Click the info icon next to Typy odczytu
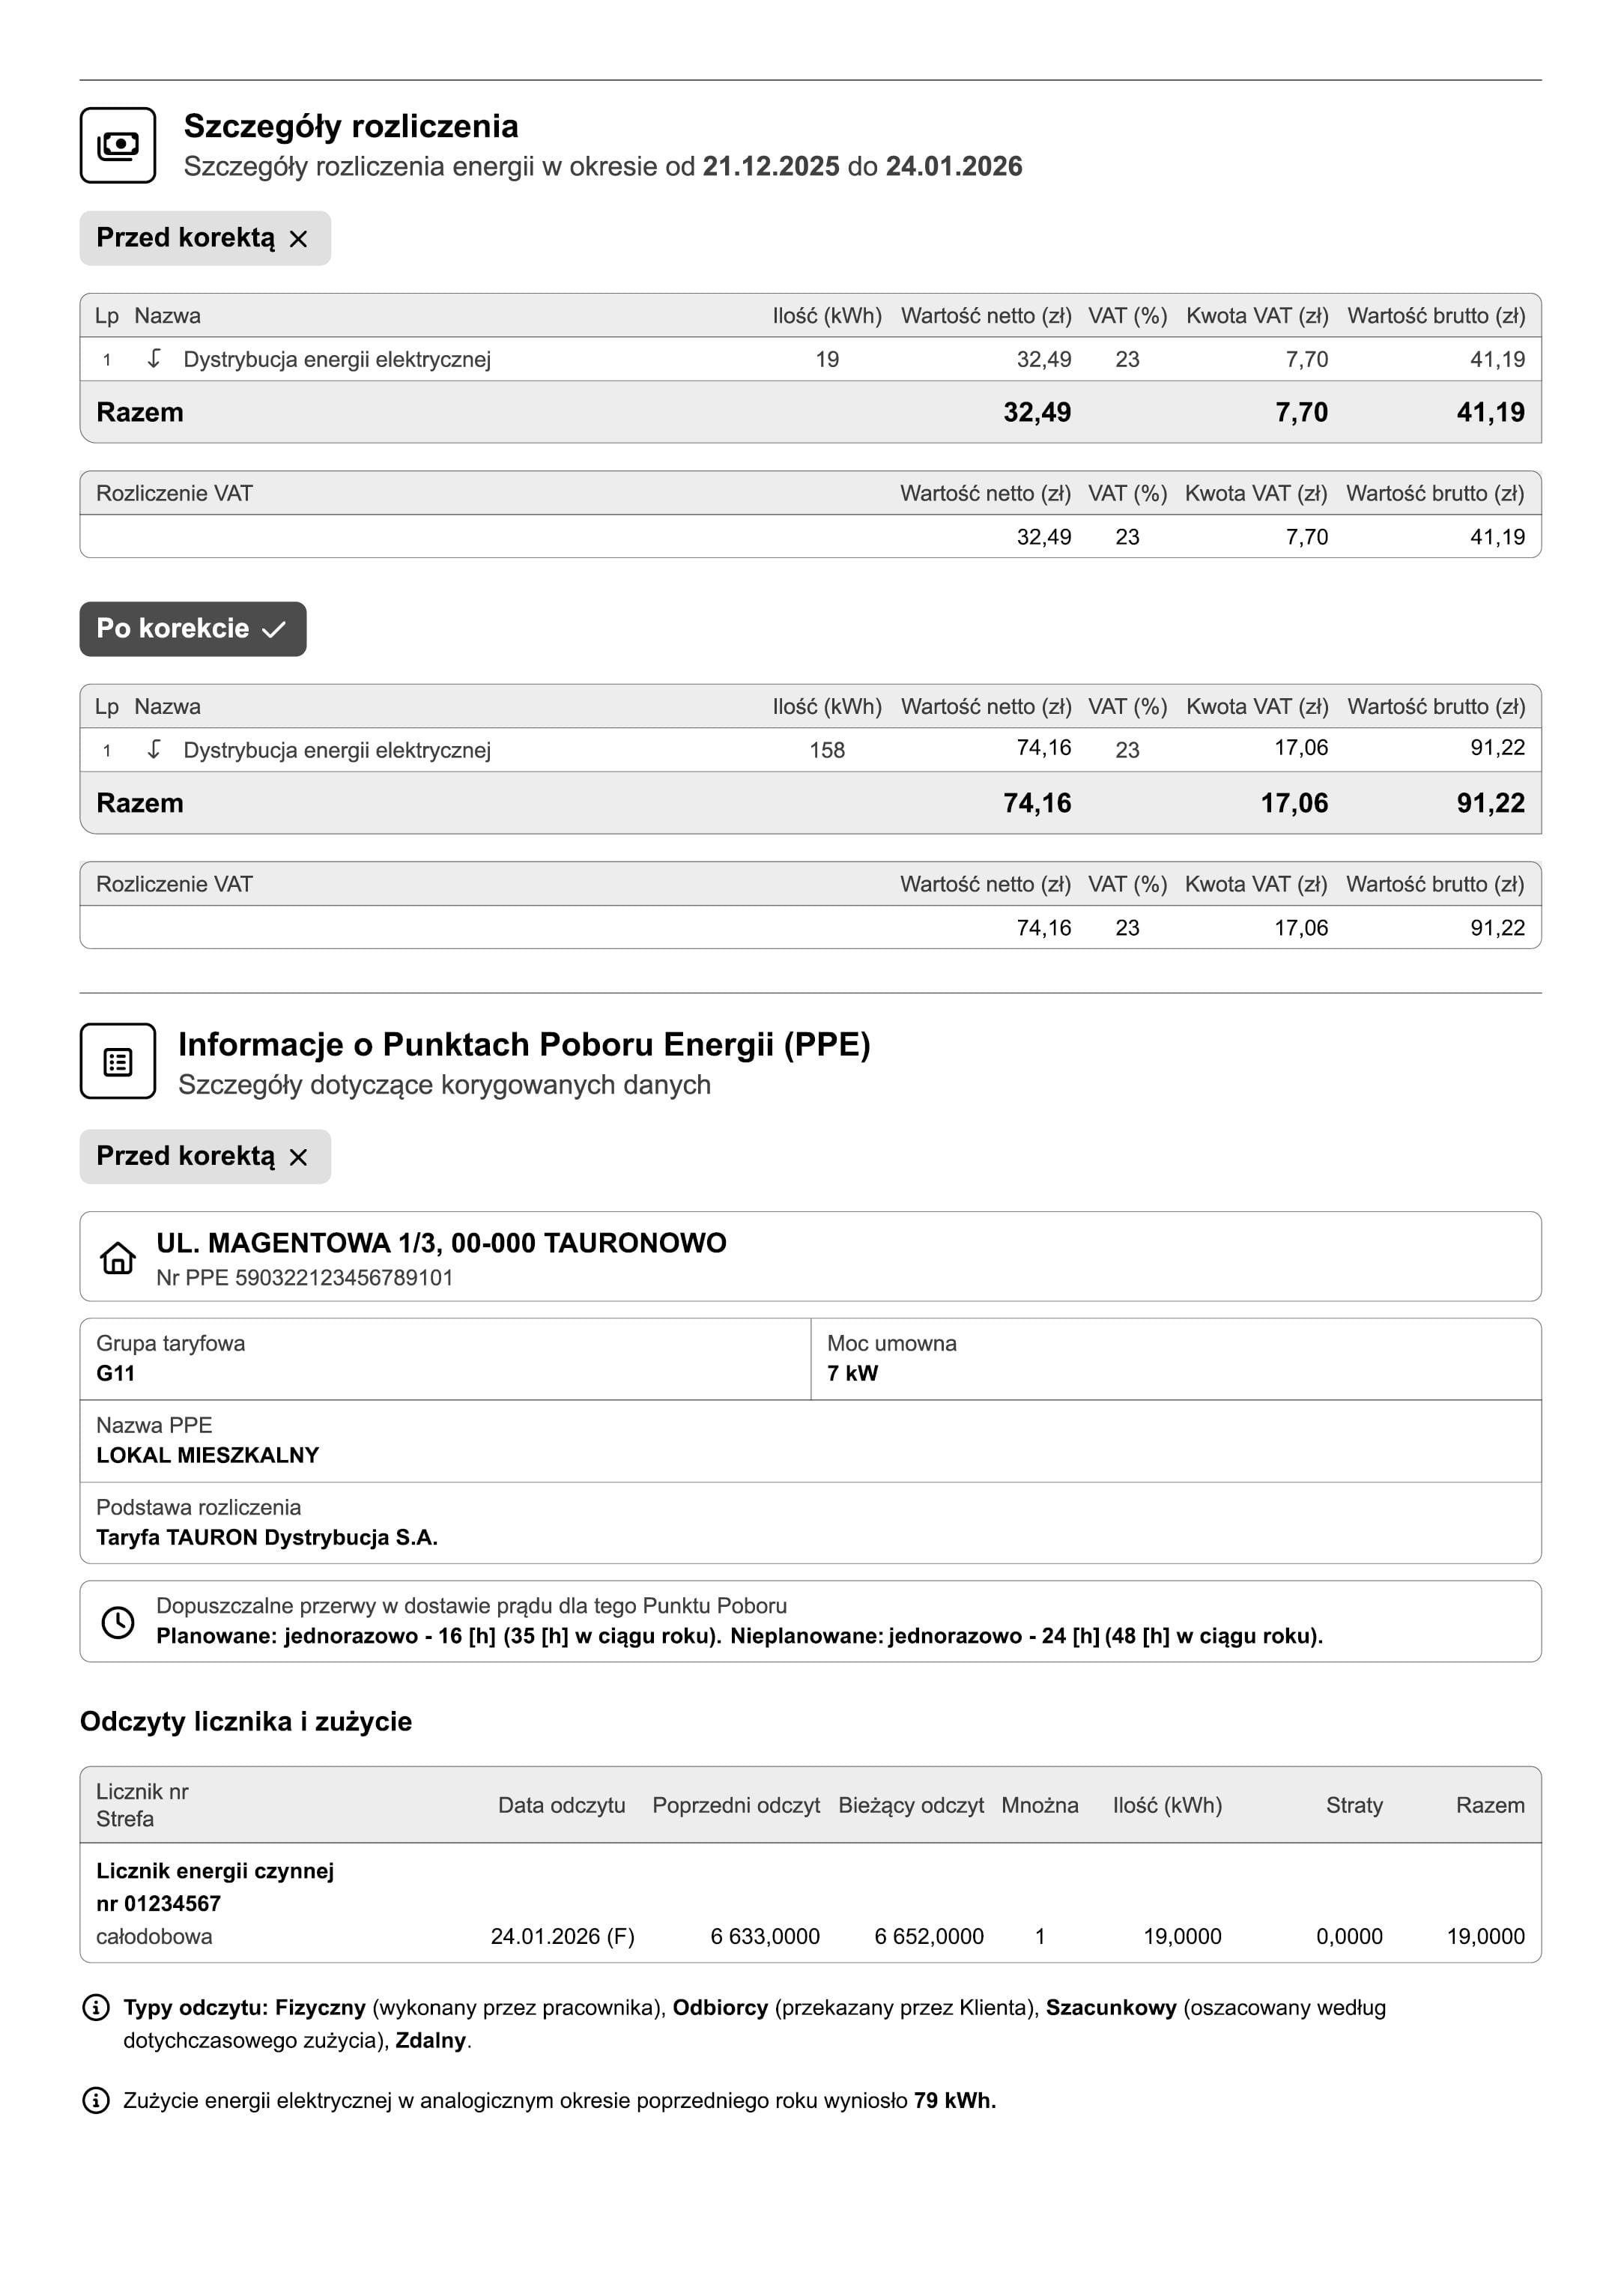The width and height of the screenshot is (1621, 2296). point(95,2007)
